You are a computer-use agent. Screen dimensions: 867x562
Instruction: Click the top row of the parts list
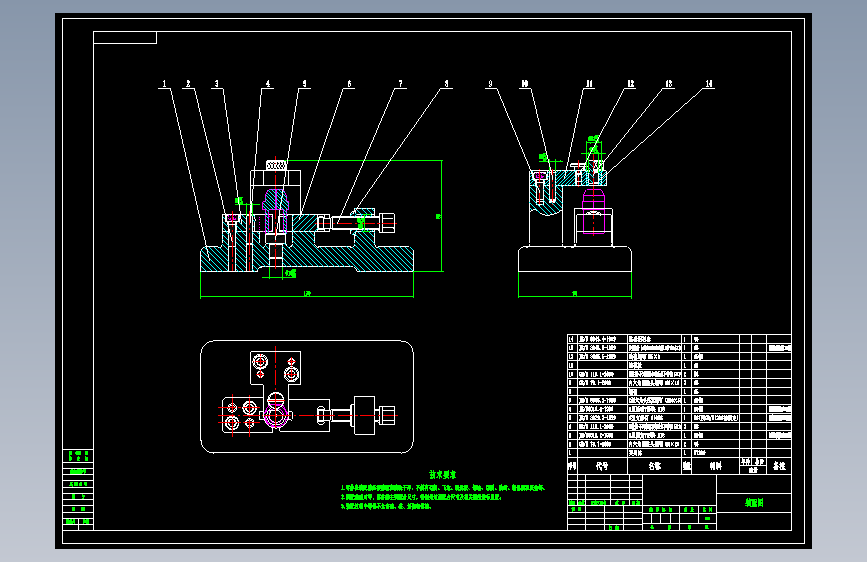(x=679, y=339)
